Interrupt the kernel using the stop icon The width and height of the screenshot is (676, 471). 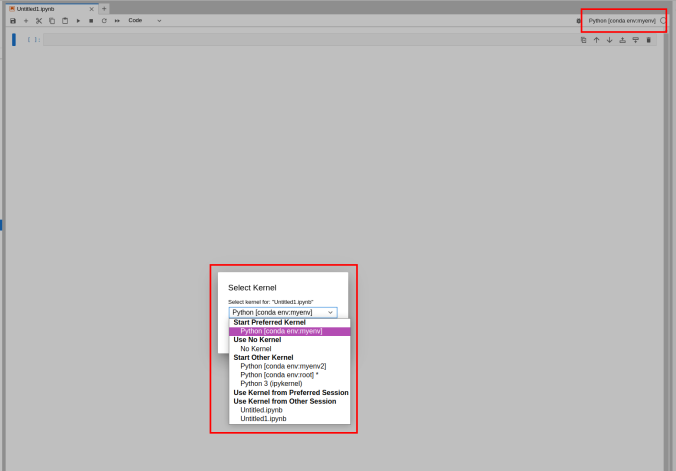(91, 20)
